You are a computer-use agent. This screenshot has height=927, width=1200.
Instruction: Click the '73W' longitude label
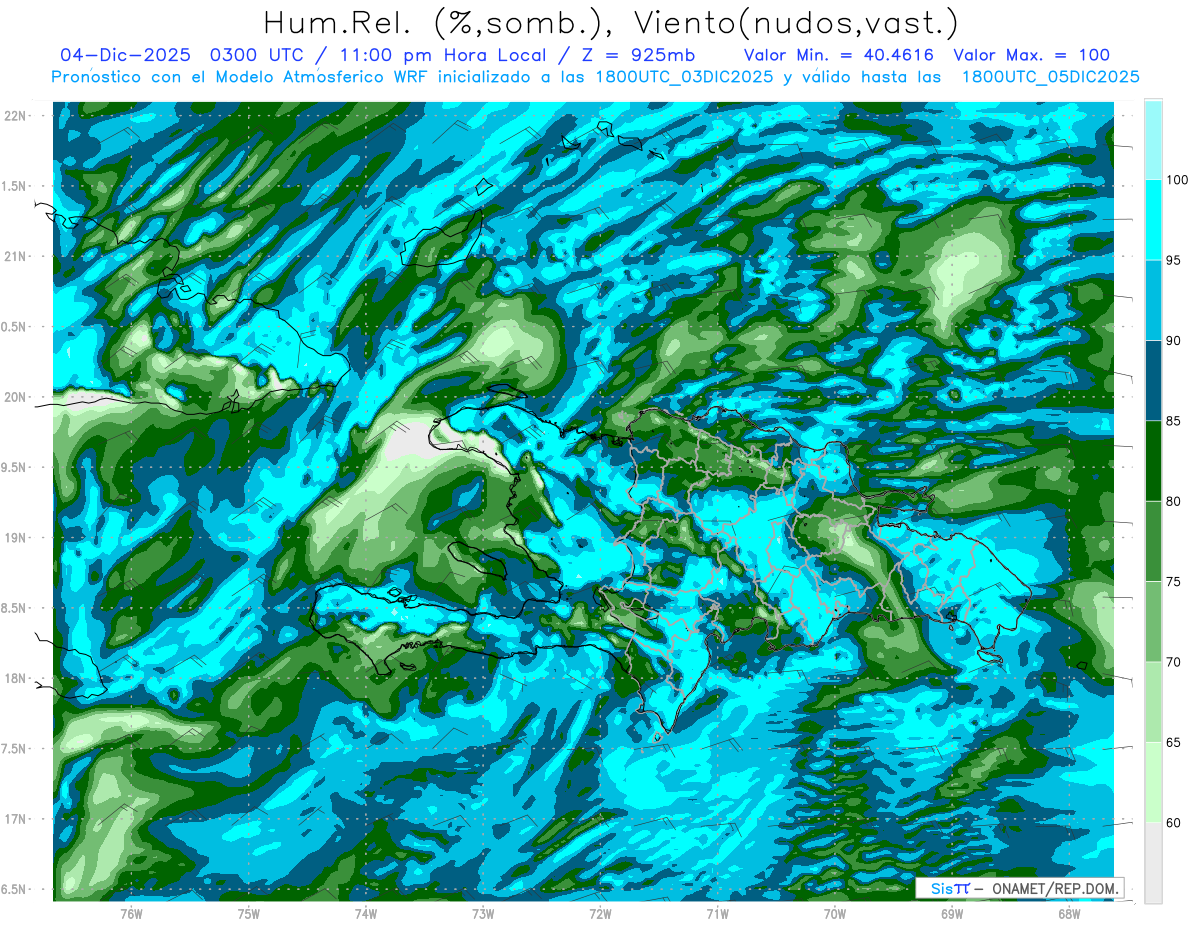tap(483, 914)
